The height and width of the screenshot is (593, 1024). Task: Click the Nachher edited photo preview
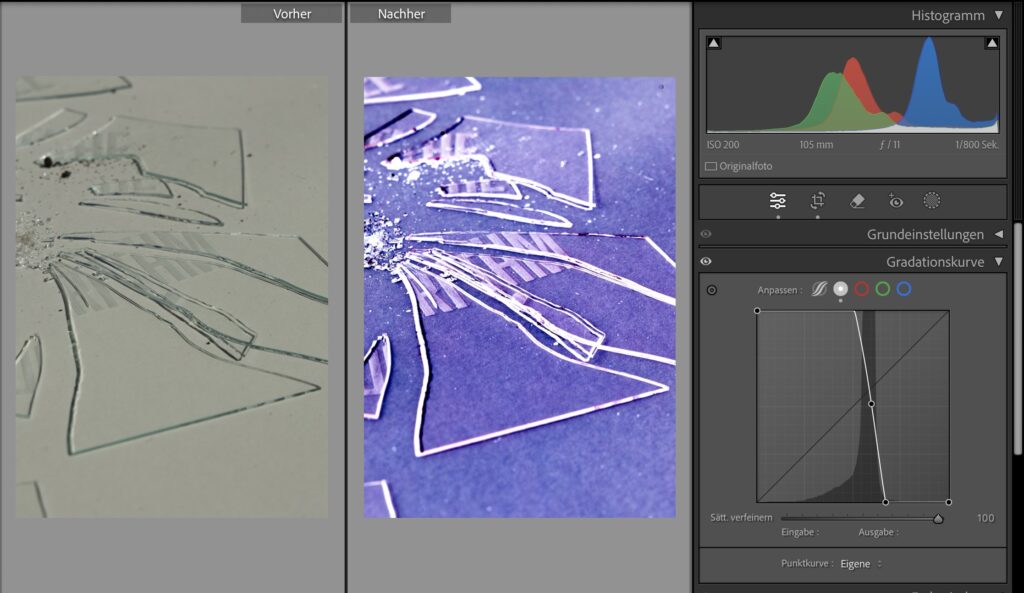coord(520,297)
